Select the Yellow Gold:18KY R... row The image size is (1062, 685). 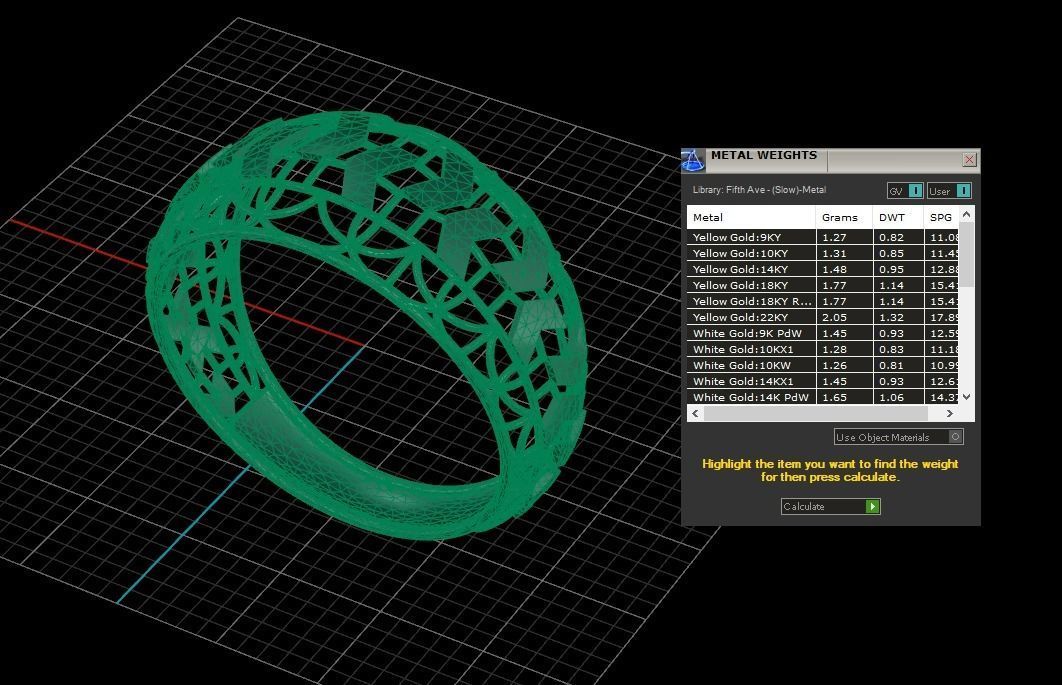coord(823,302)
